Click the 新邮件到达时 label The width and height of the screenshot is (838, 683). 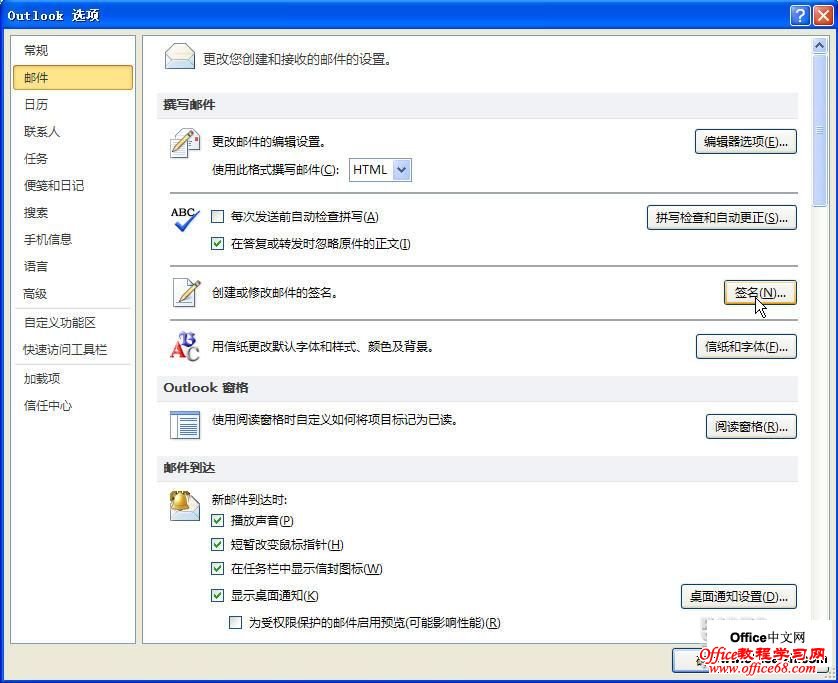coord(250,500)
